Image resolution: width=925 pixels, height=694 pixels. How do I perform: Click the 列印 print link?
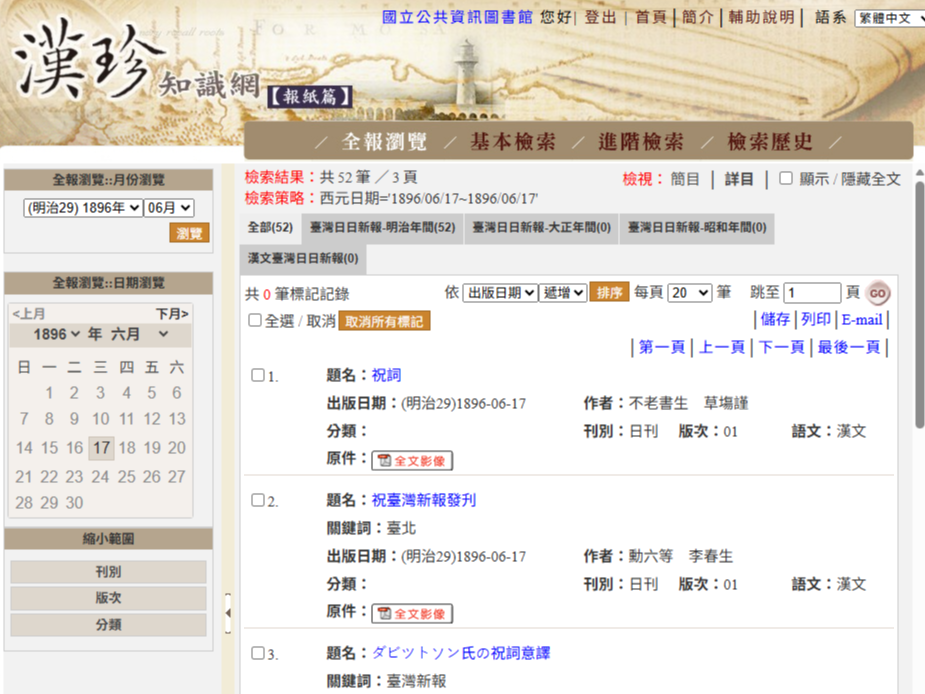point(816,320)
